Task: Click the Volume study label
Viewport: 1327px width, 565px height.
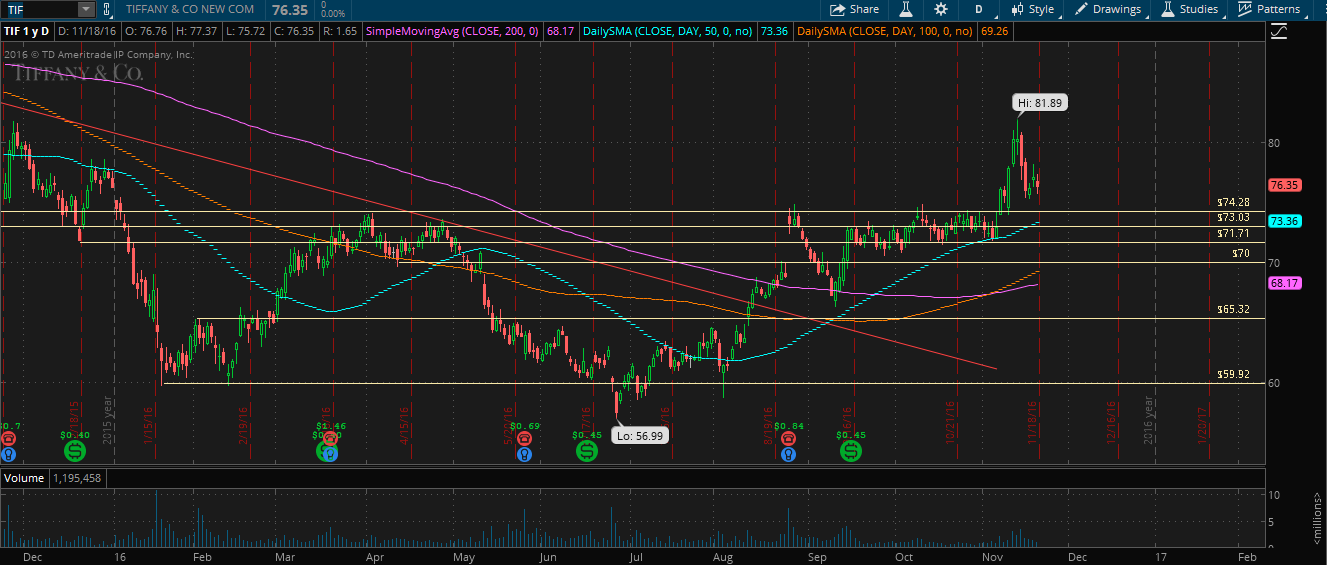Action: [x=24, y=478]
